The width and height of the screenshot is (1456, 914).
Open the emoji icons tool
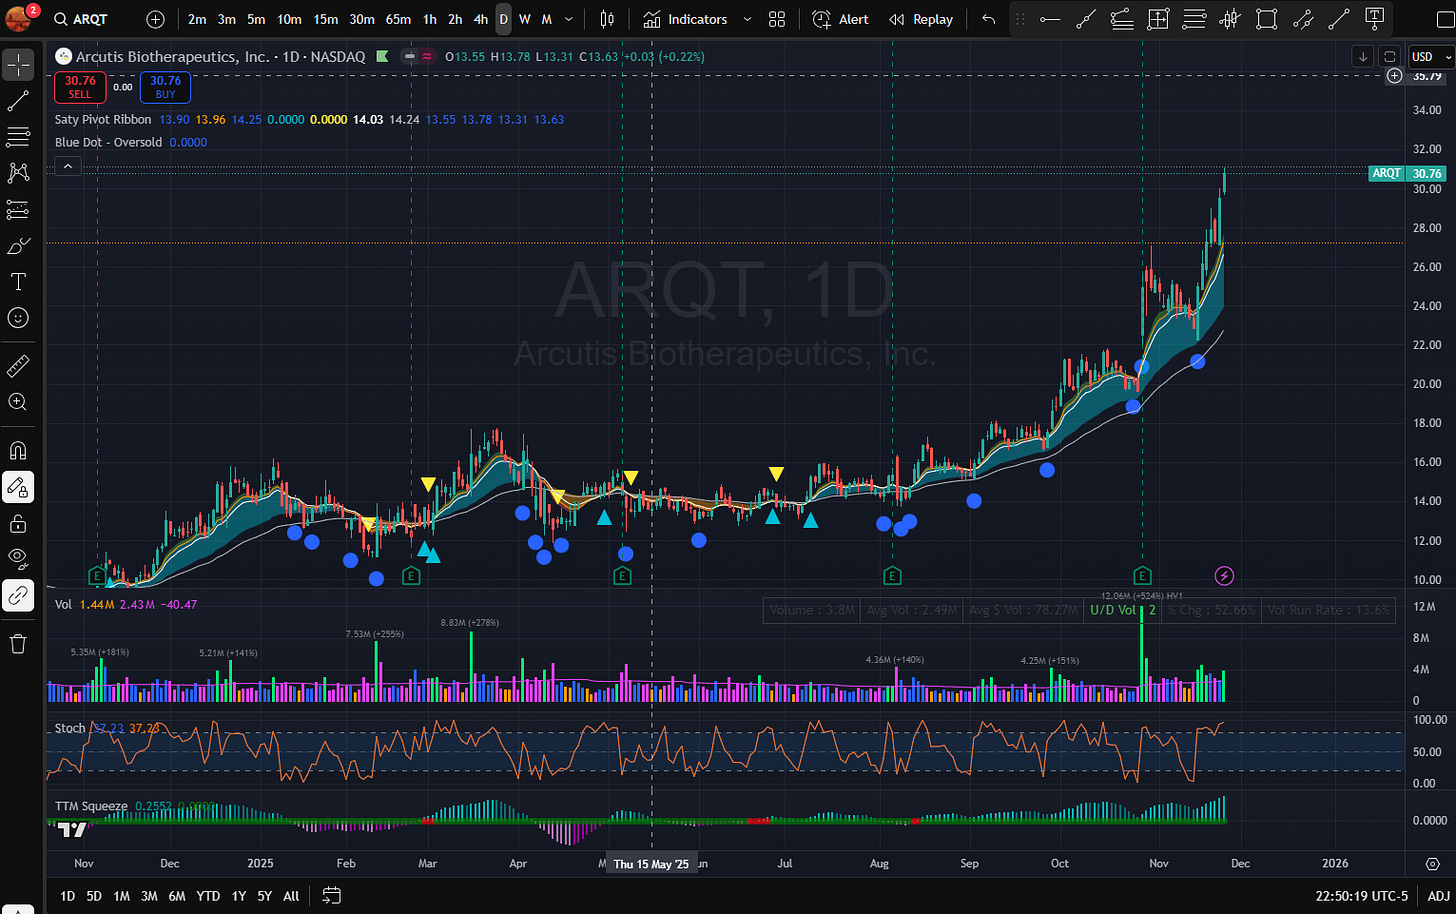pos(18,318)
